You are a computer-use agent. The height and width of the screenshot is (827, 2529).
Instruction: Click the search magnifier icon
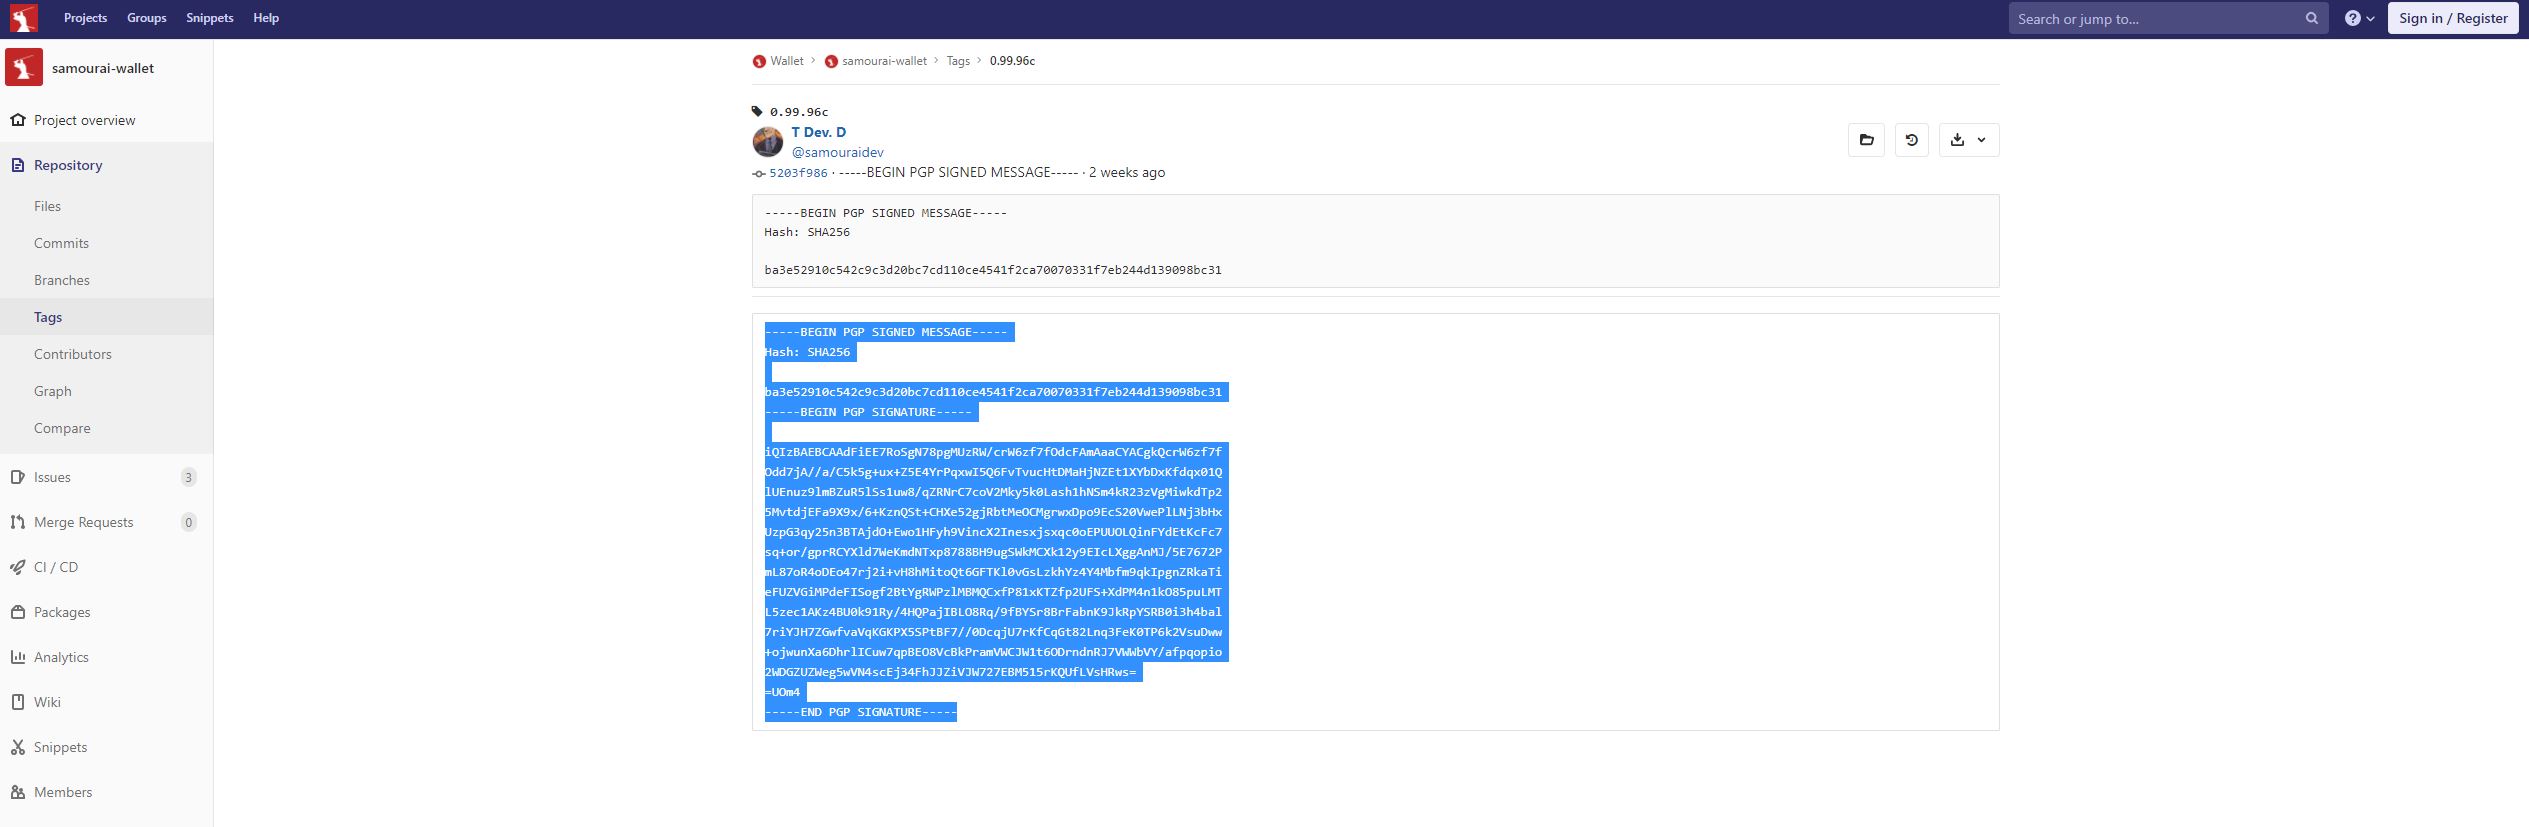tap(2311, 18)
